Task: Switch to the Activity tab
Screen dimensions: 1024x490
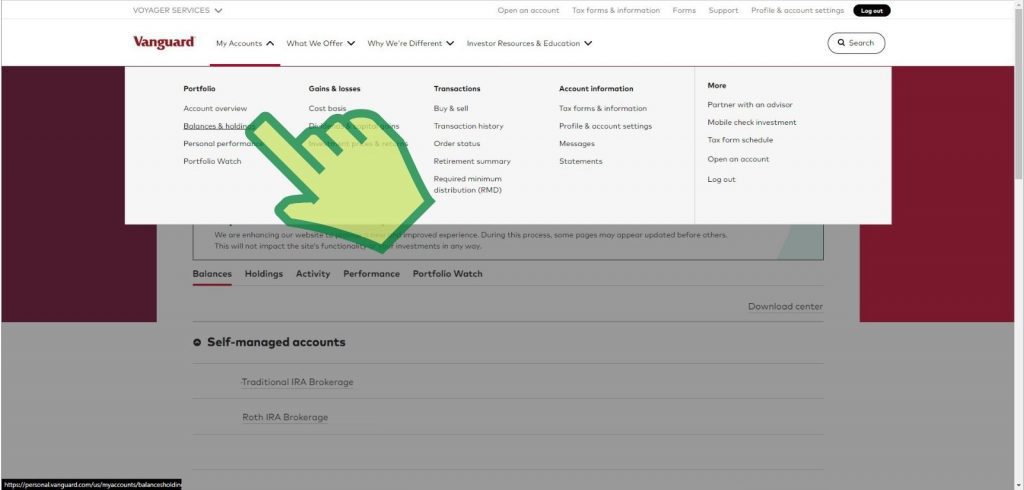Action: pos(313,274)
